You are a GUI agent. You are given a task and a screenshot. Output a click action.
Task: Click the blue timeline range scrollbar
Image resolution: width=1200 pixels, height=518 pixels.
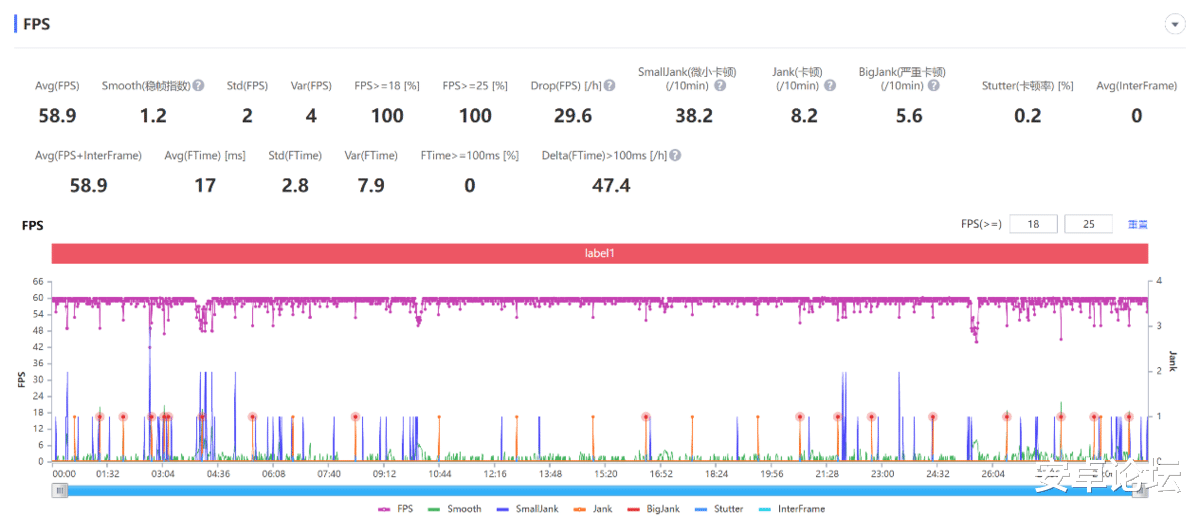click(600, 490)
